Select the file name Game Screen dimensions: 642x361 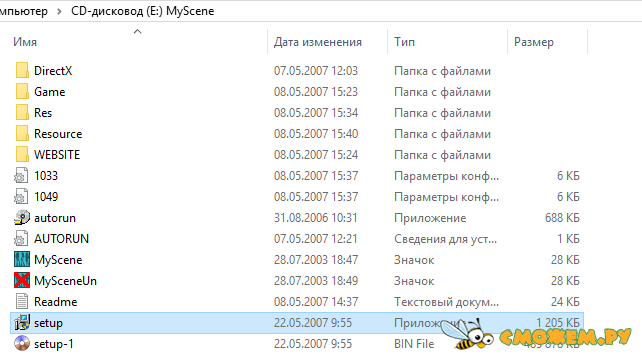tap(50, 92)
